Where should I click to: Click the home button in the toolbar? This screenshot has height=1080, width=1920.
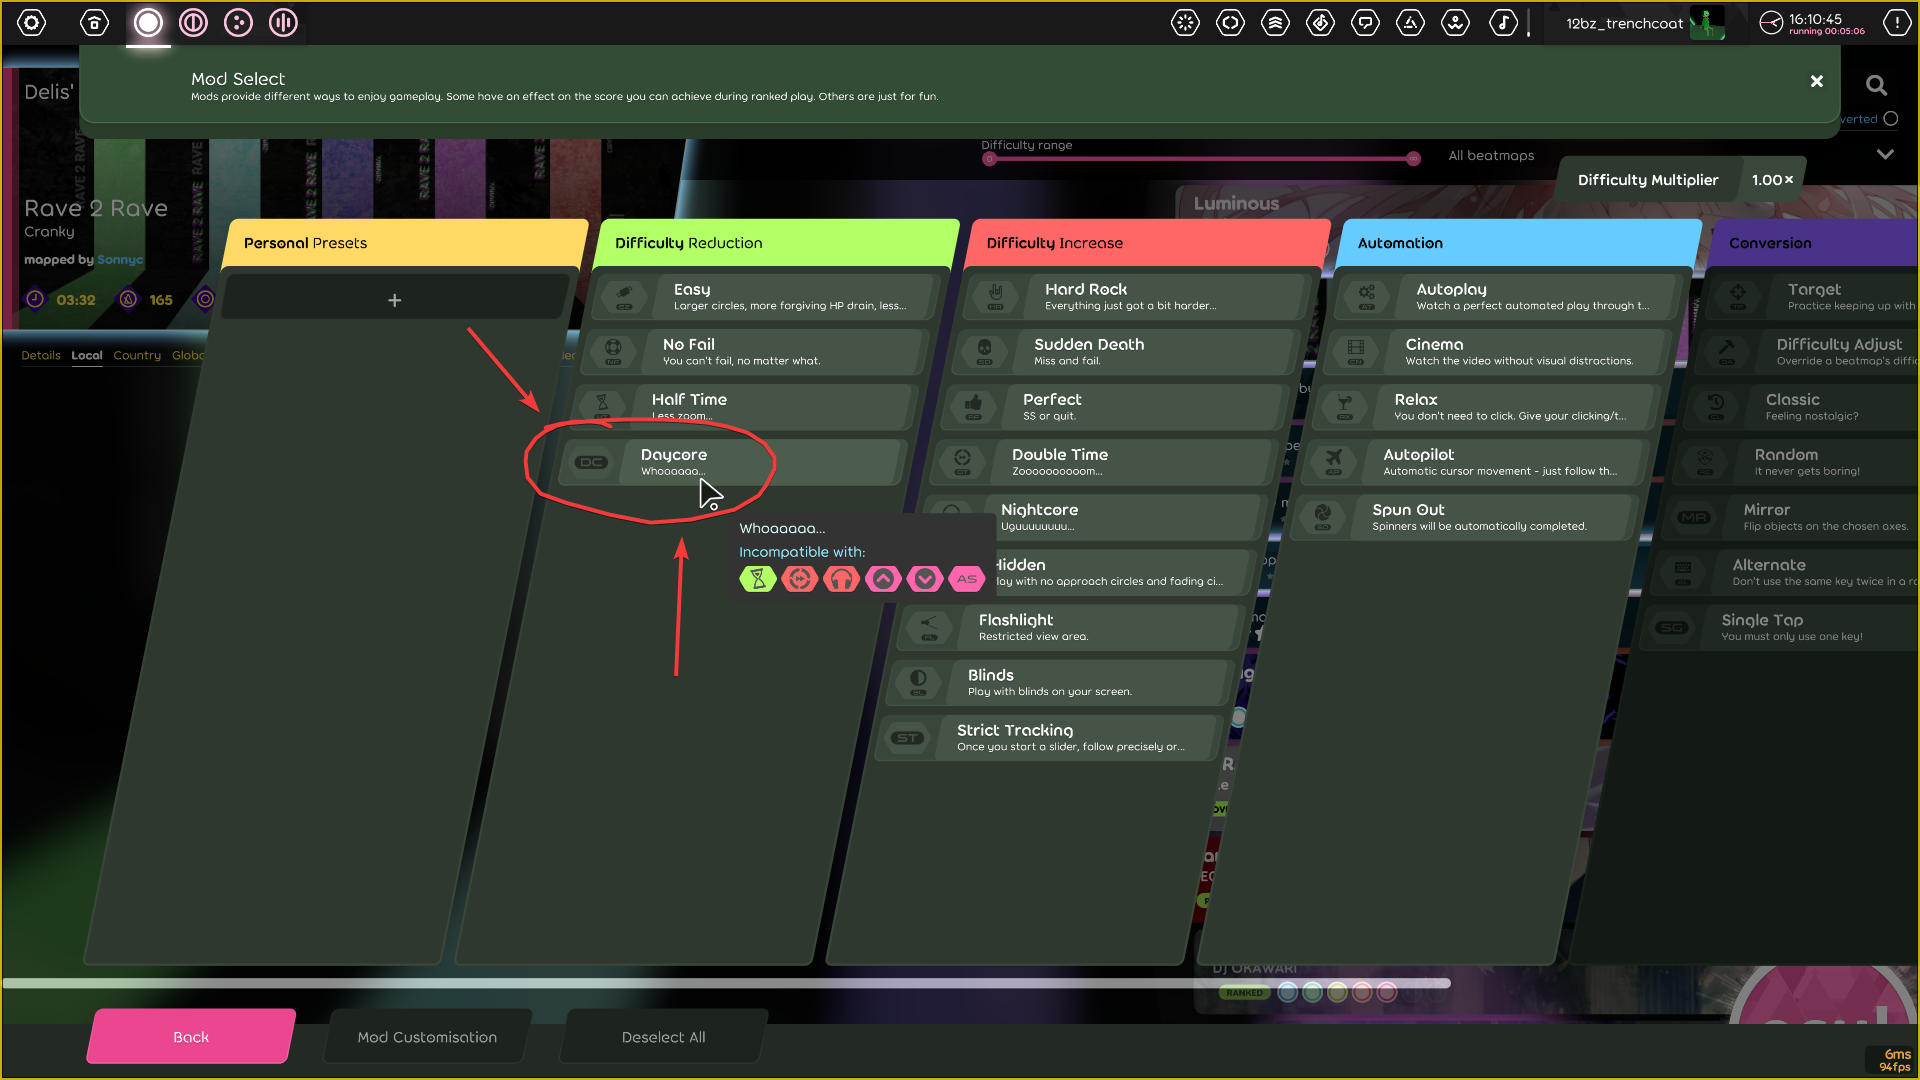click(94, 22)
